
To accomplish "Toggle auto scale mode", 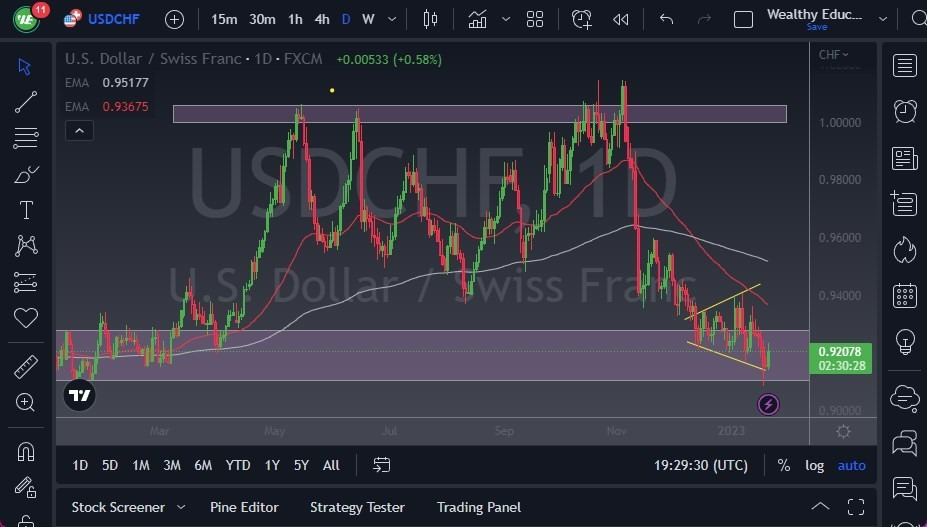I will point(851,465).
